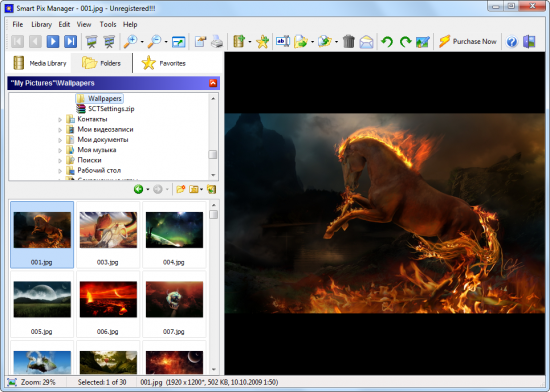
Task: Print the current image
Action: (217, 42)
